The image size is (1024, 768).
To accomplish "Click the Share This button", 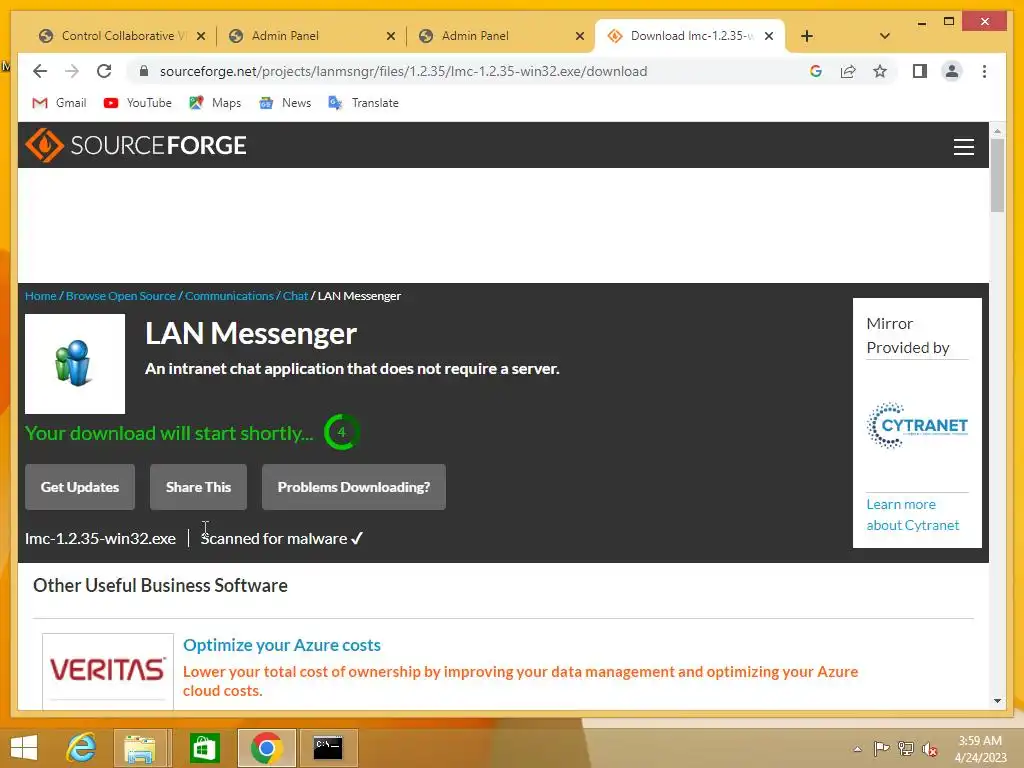I will point(198,487).
